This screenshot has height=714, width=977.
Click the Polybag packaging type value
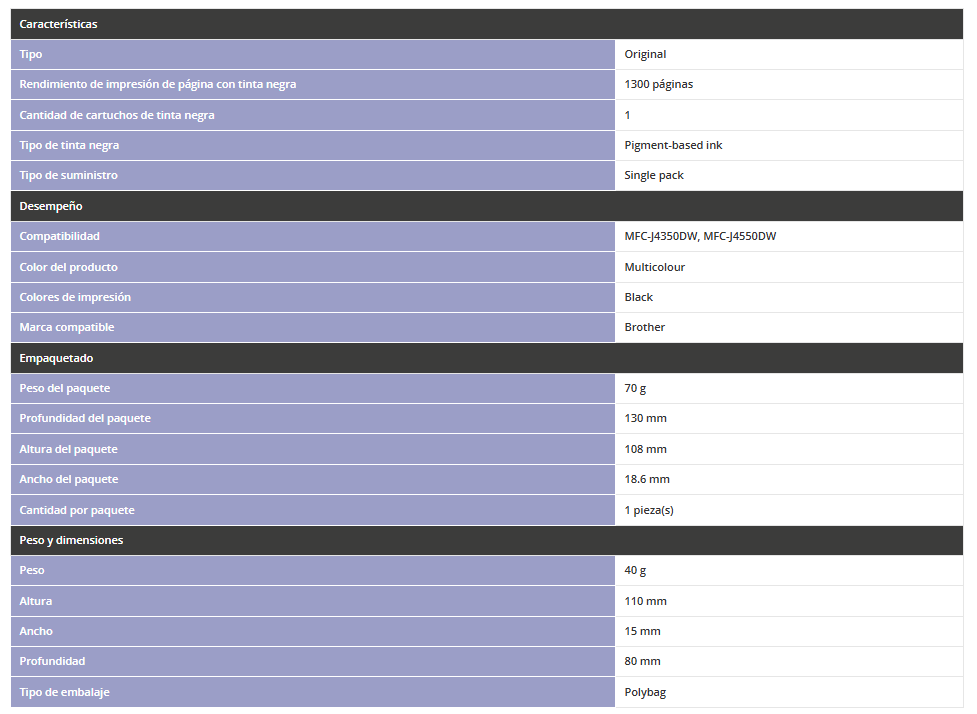(645, 692)
